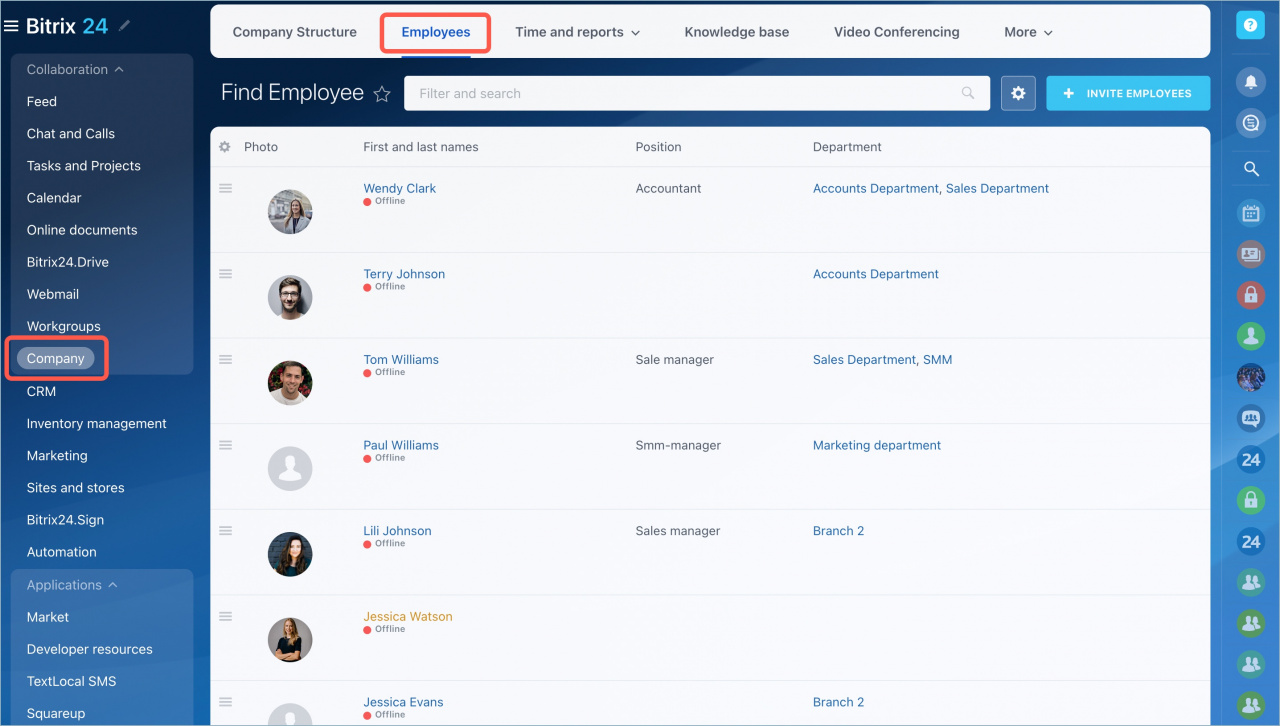Open Online documents menu item

coord(82,230)
